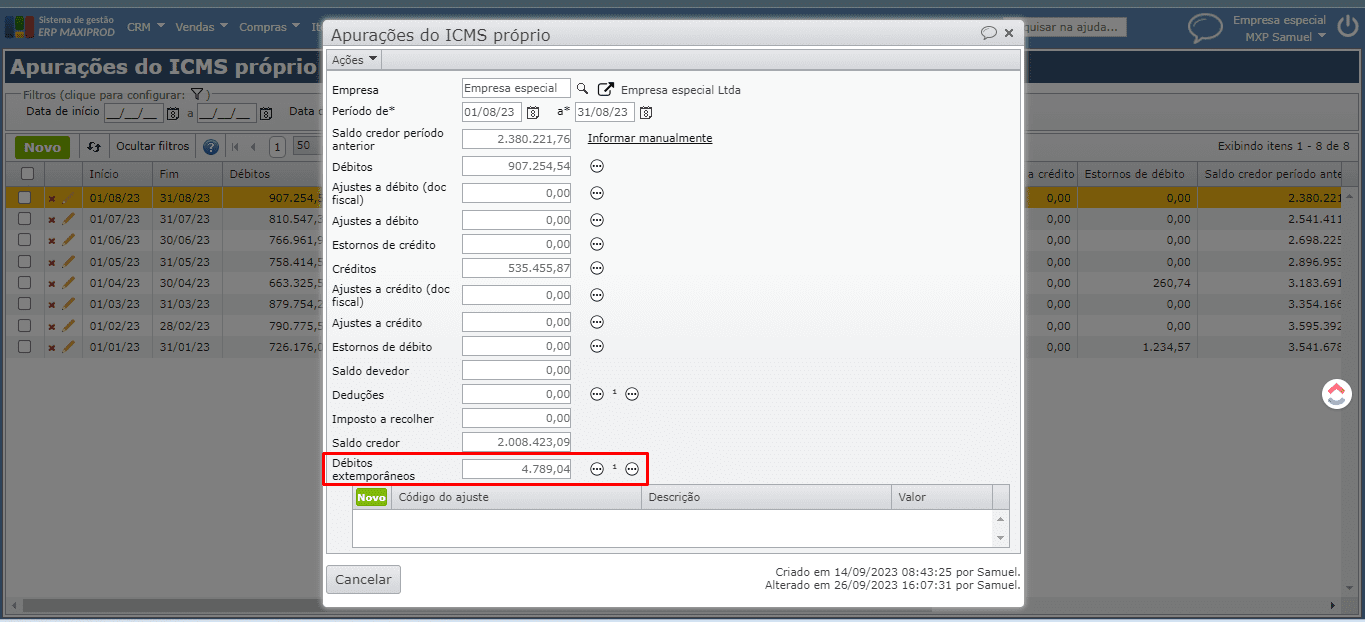Open calendar picker for Período de start date
This screenshot has width=1365, height=622.
[x=533, y=112]
